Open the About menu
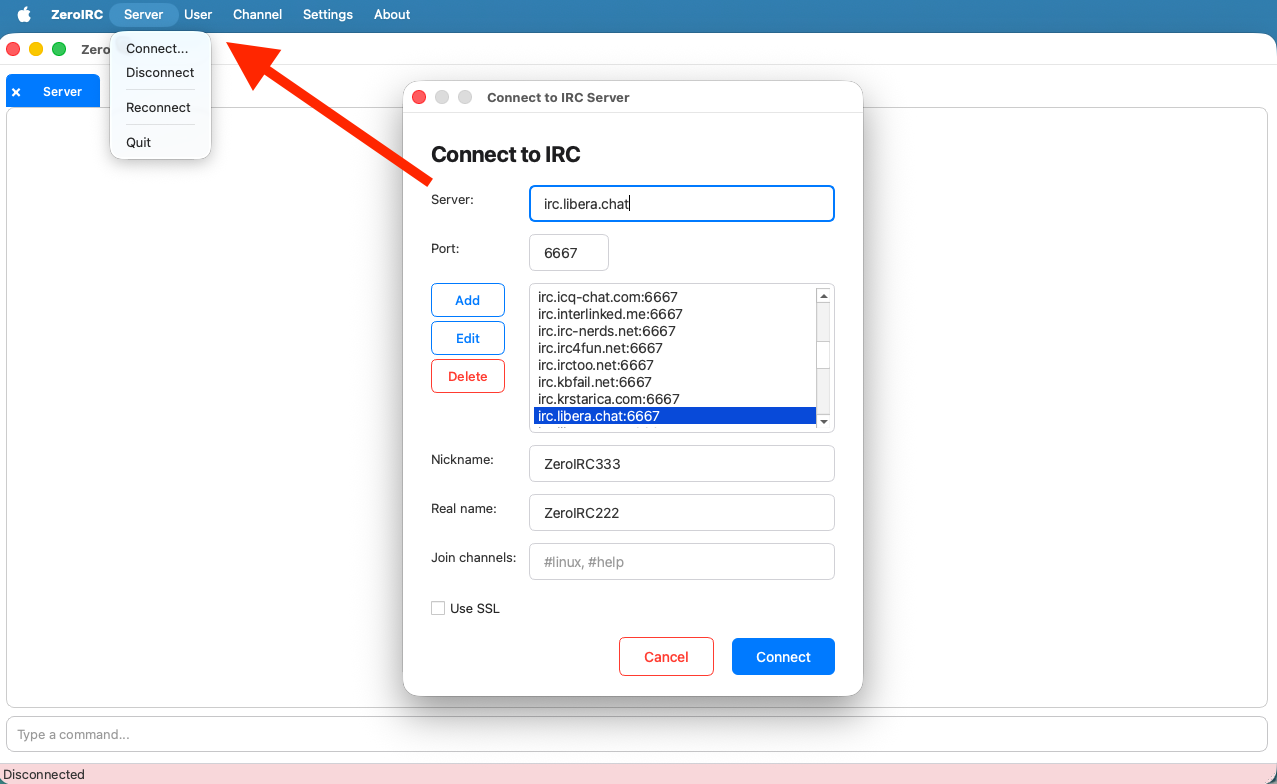 392,14
